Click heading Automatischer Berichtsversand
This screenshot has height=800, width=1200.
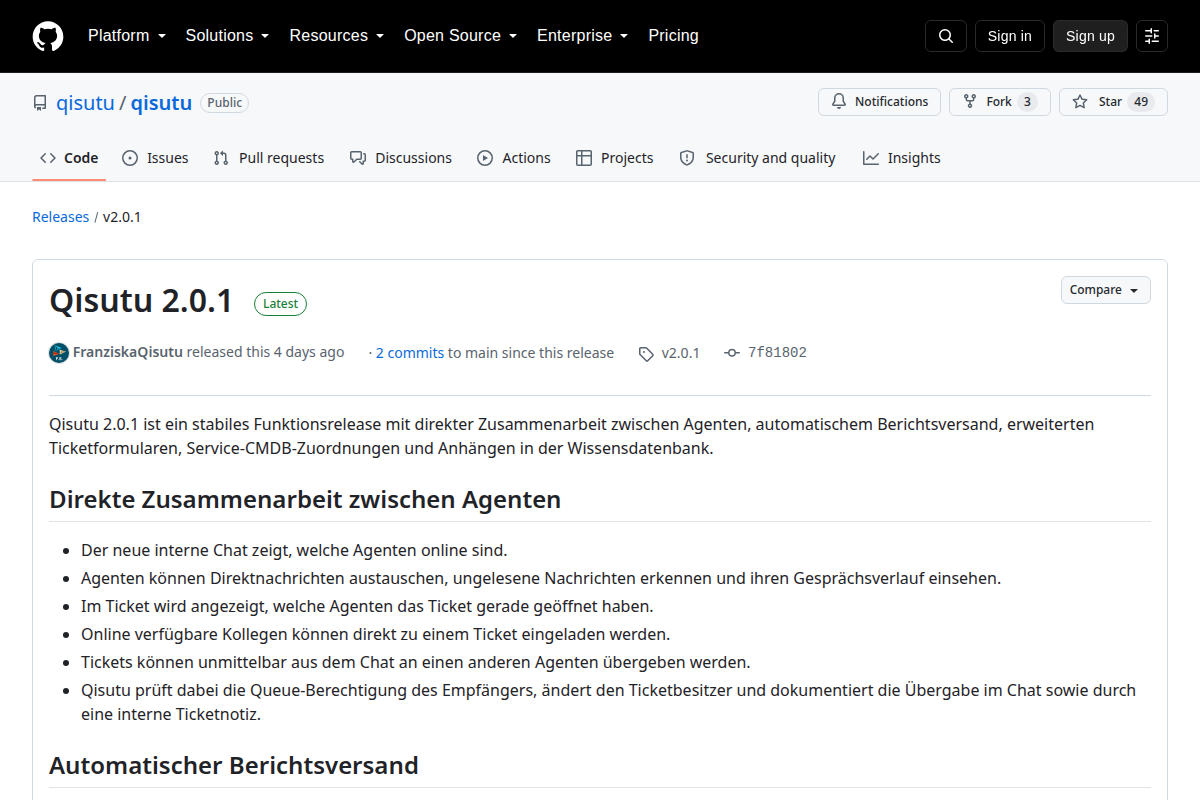pyautogui.click(x=234, y=765)
